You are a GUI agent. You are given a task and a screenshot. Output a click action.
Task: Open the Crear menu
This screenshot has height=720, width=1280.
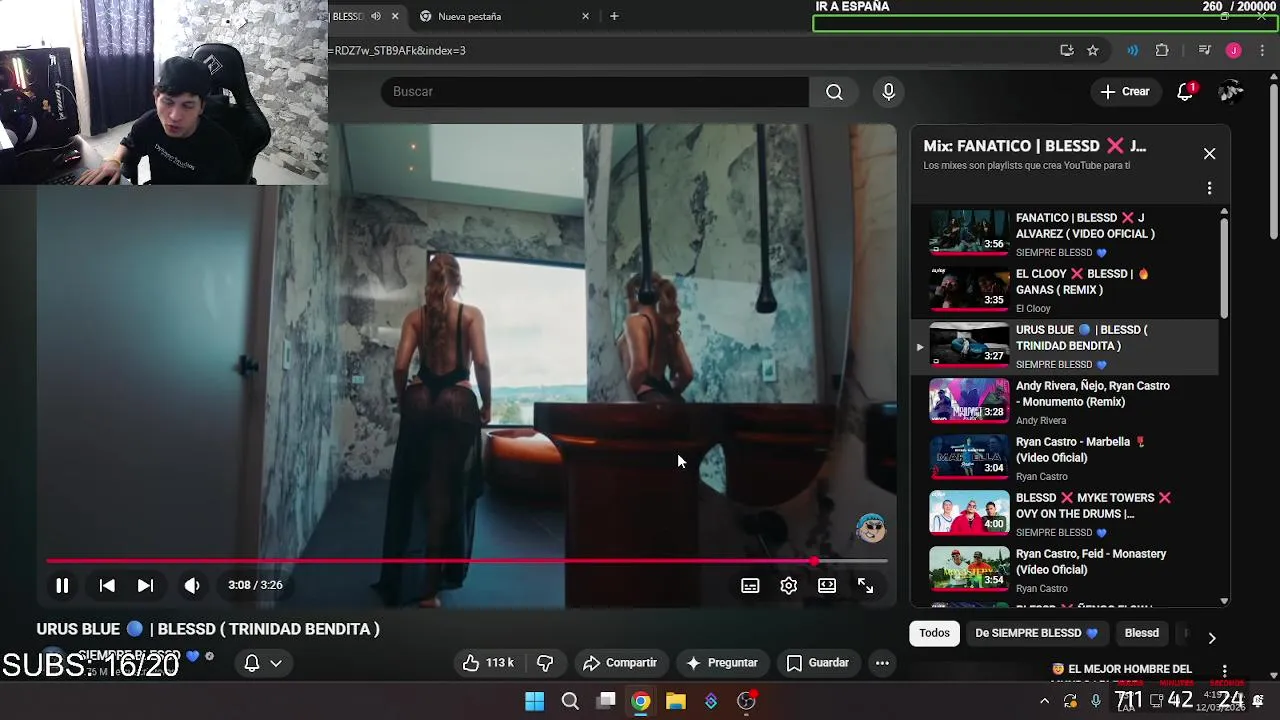(1125, 92)
